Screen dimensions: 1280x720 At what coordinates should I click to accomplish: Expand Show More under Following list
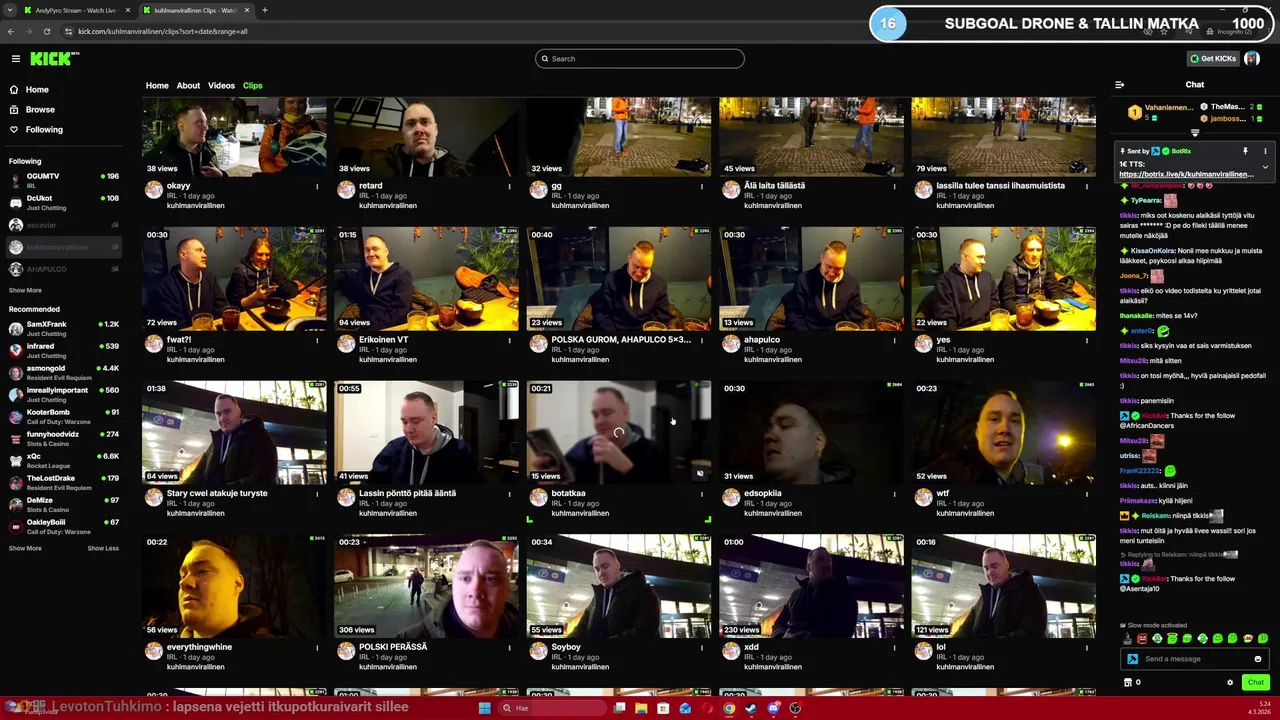tap(25, 290)
